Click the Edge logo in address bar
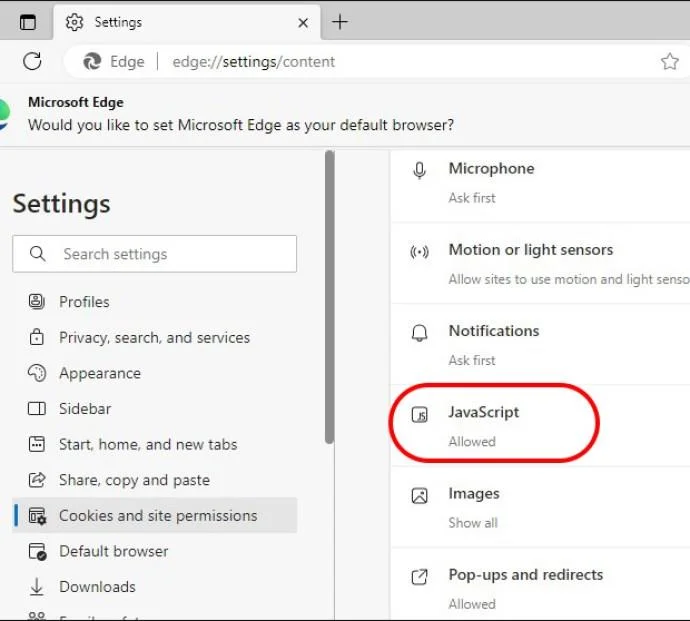The image size is (690, 621). 92,61
